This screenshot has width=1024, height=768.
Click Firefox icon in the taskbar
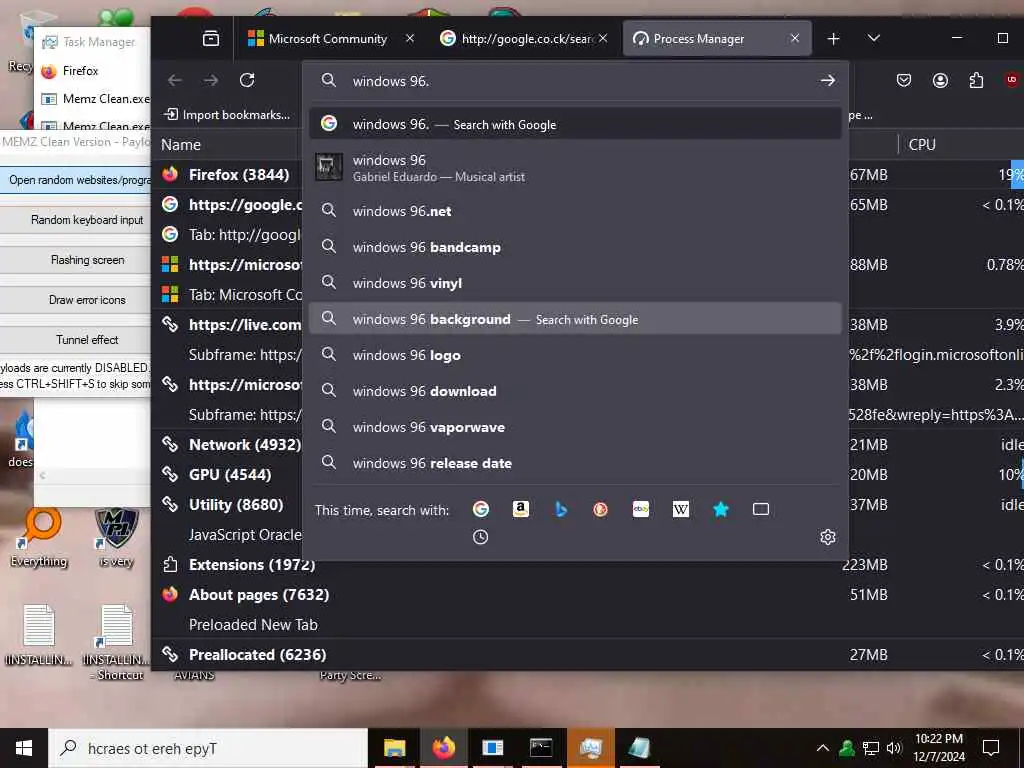(444, 748)
